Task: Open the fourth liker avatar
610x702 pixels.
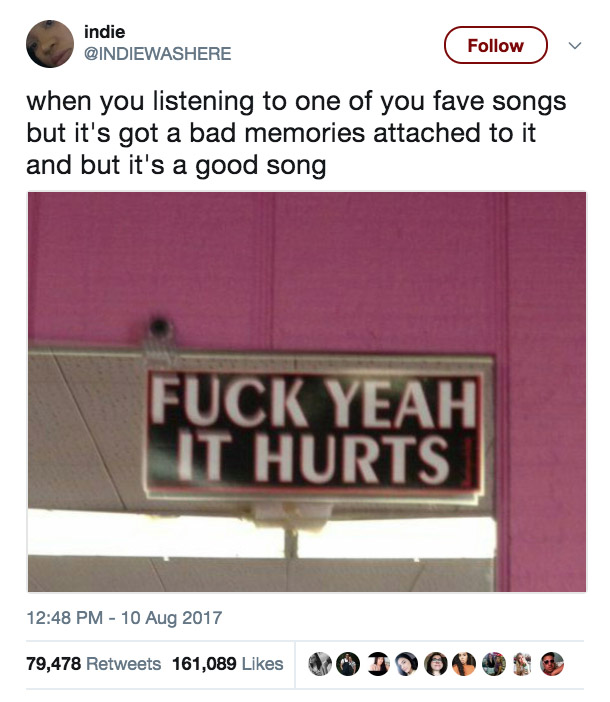Action: pos(406,664)
